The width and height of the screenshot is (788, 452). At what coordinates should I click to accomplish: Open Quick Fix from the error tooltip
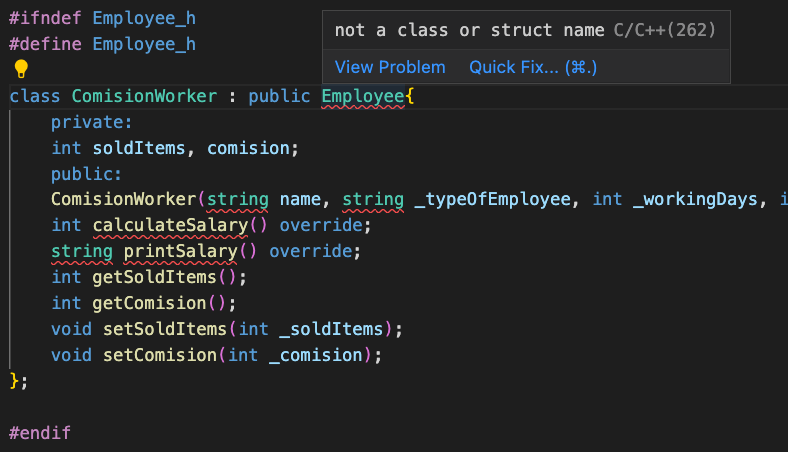click(533, 67)
